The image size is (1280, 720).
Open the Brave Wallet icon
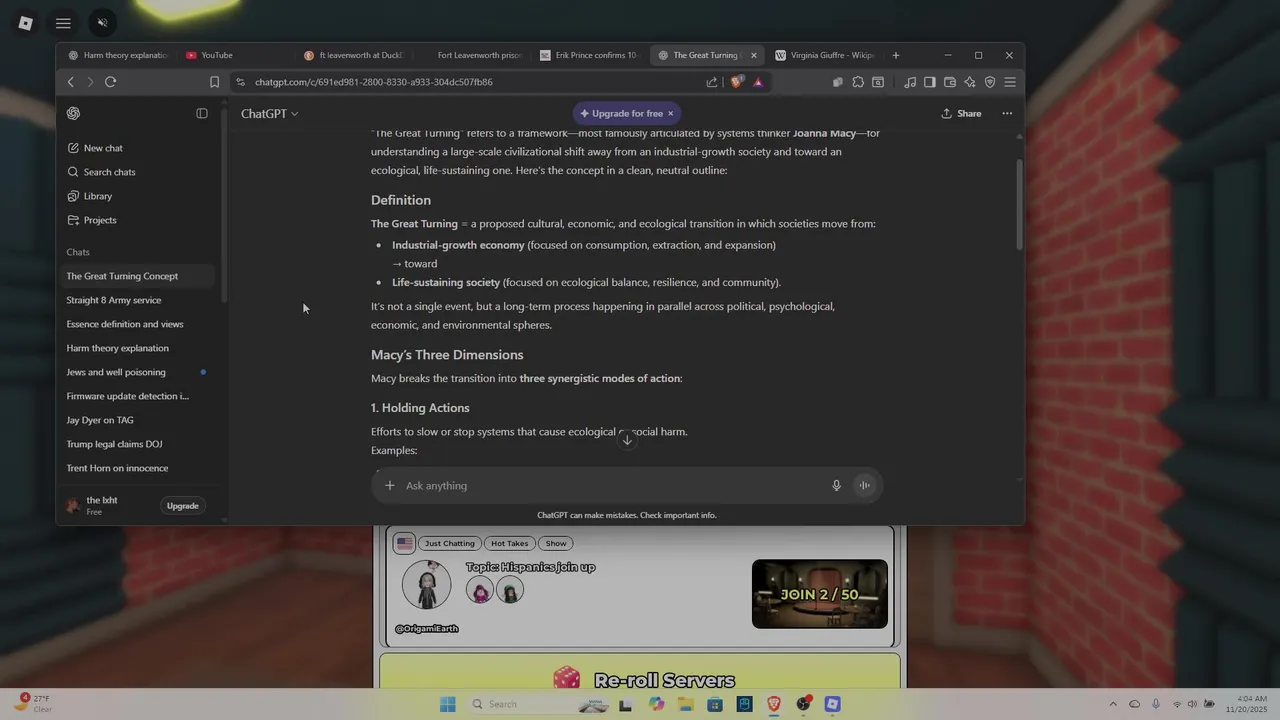[x=950, y=82]
